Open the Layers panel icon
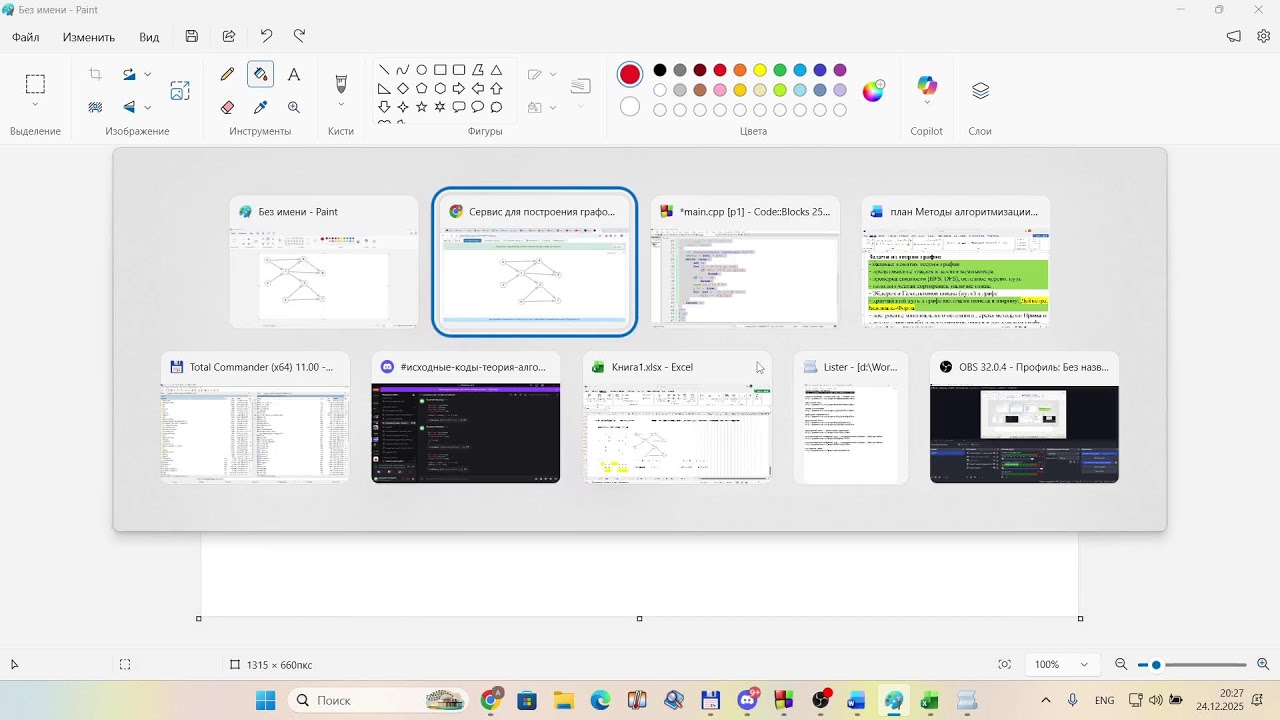Viewport: 1280px width, 720px height. click(x=980, y=91)
